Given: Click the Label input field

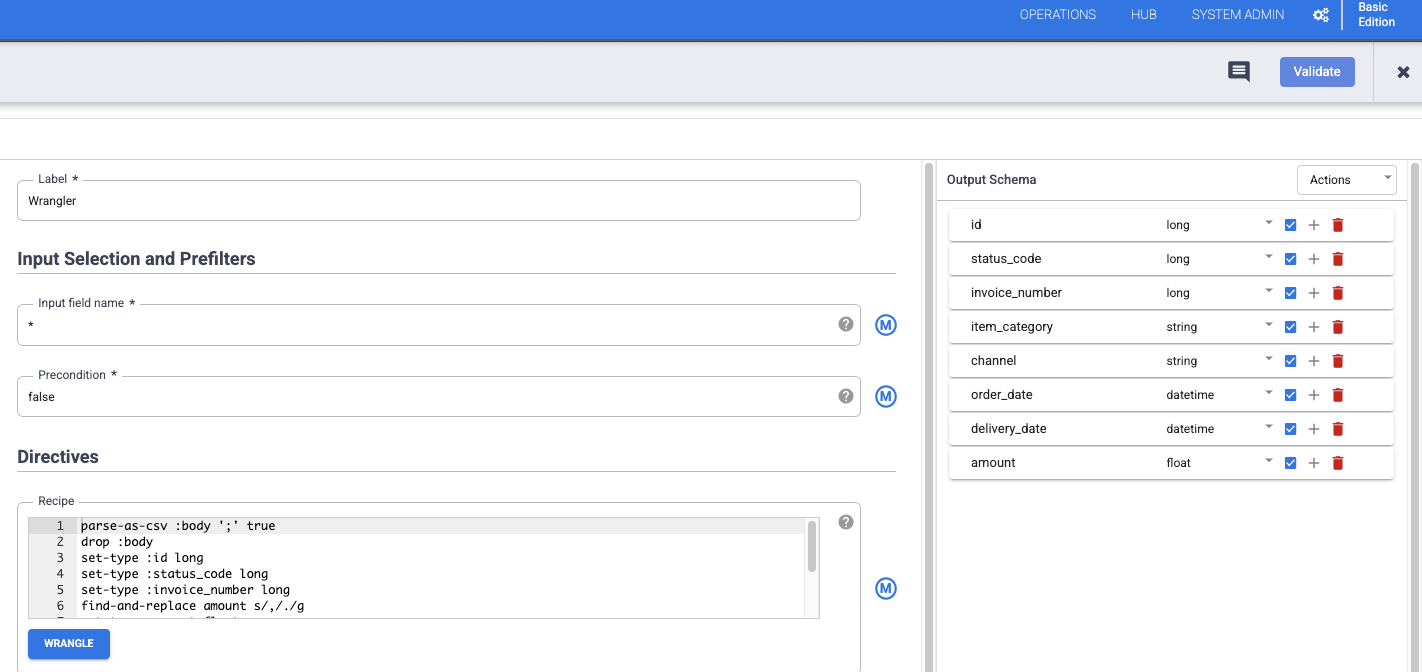Looking at the screenshot, I should [x=439, y=200].
